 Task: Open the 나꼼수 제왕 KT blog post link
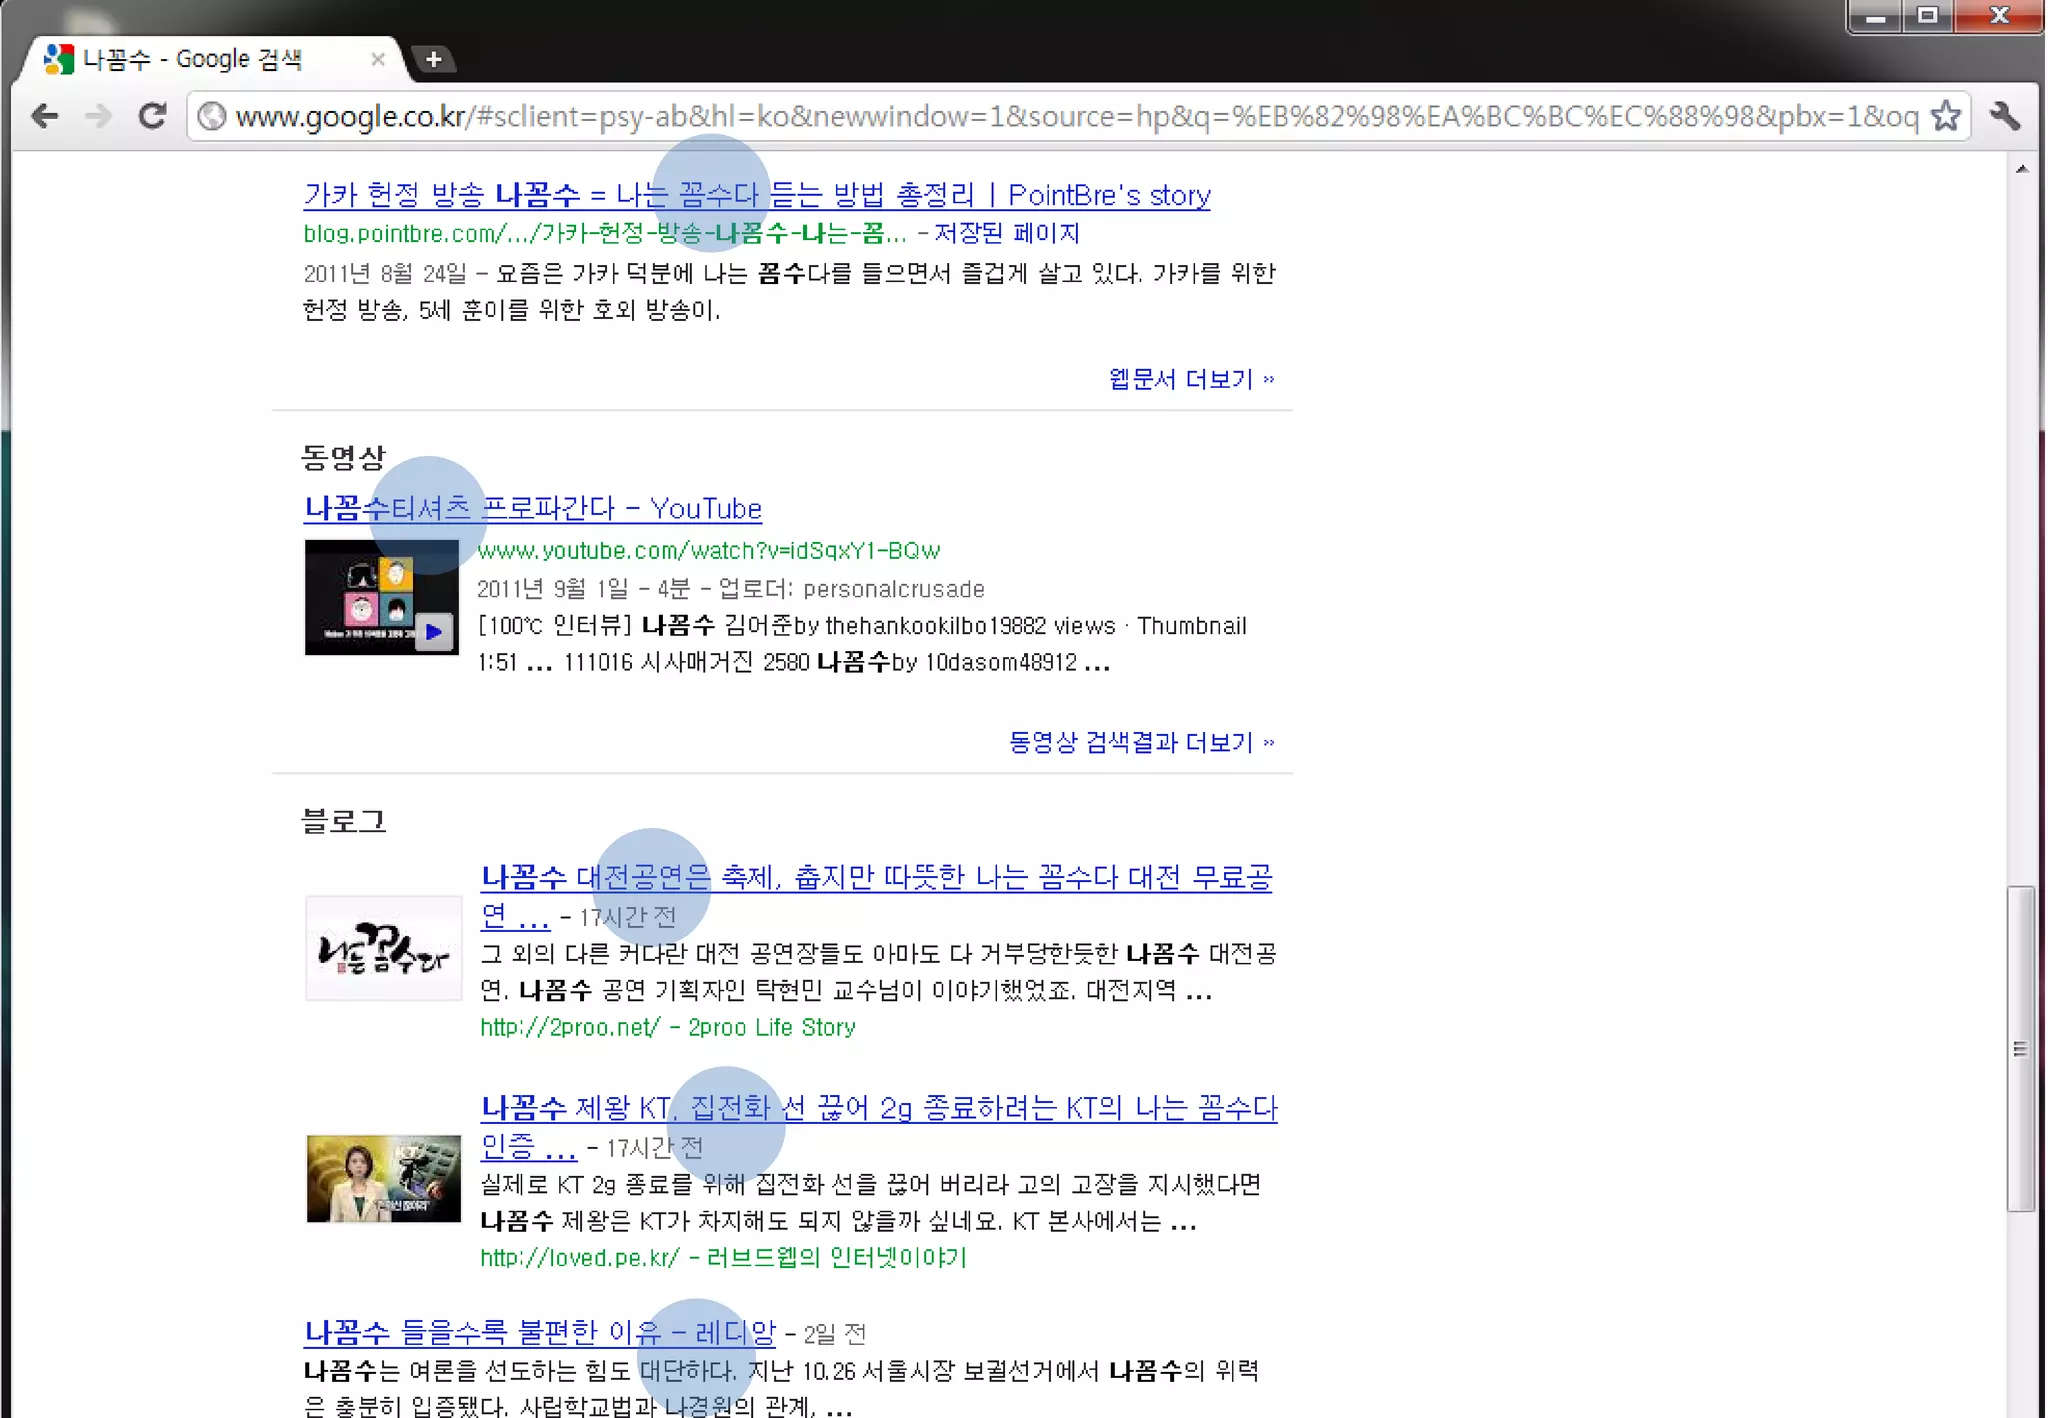878,1108
